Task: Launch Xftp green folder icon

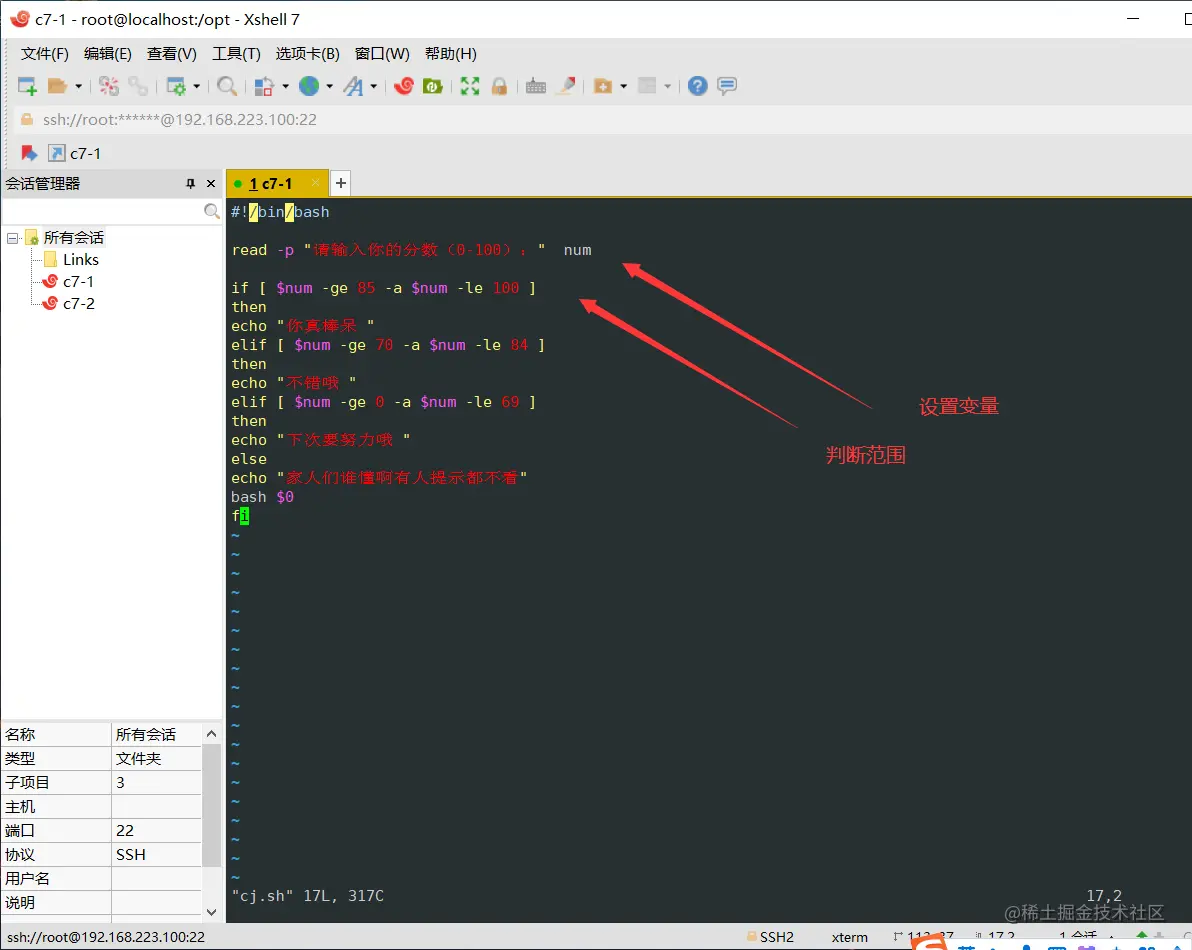Action: tap(433, 86)
